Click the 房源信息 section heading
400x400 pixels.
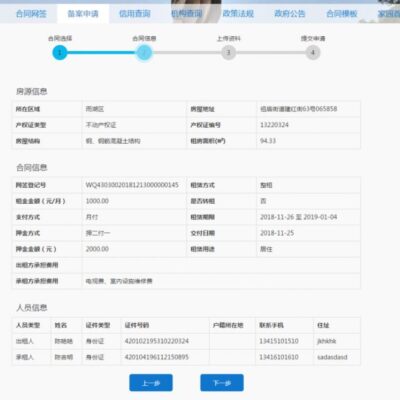coord(32,91)
